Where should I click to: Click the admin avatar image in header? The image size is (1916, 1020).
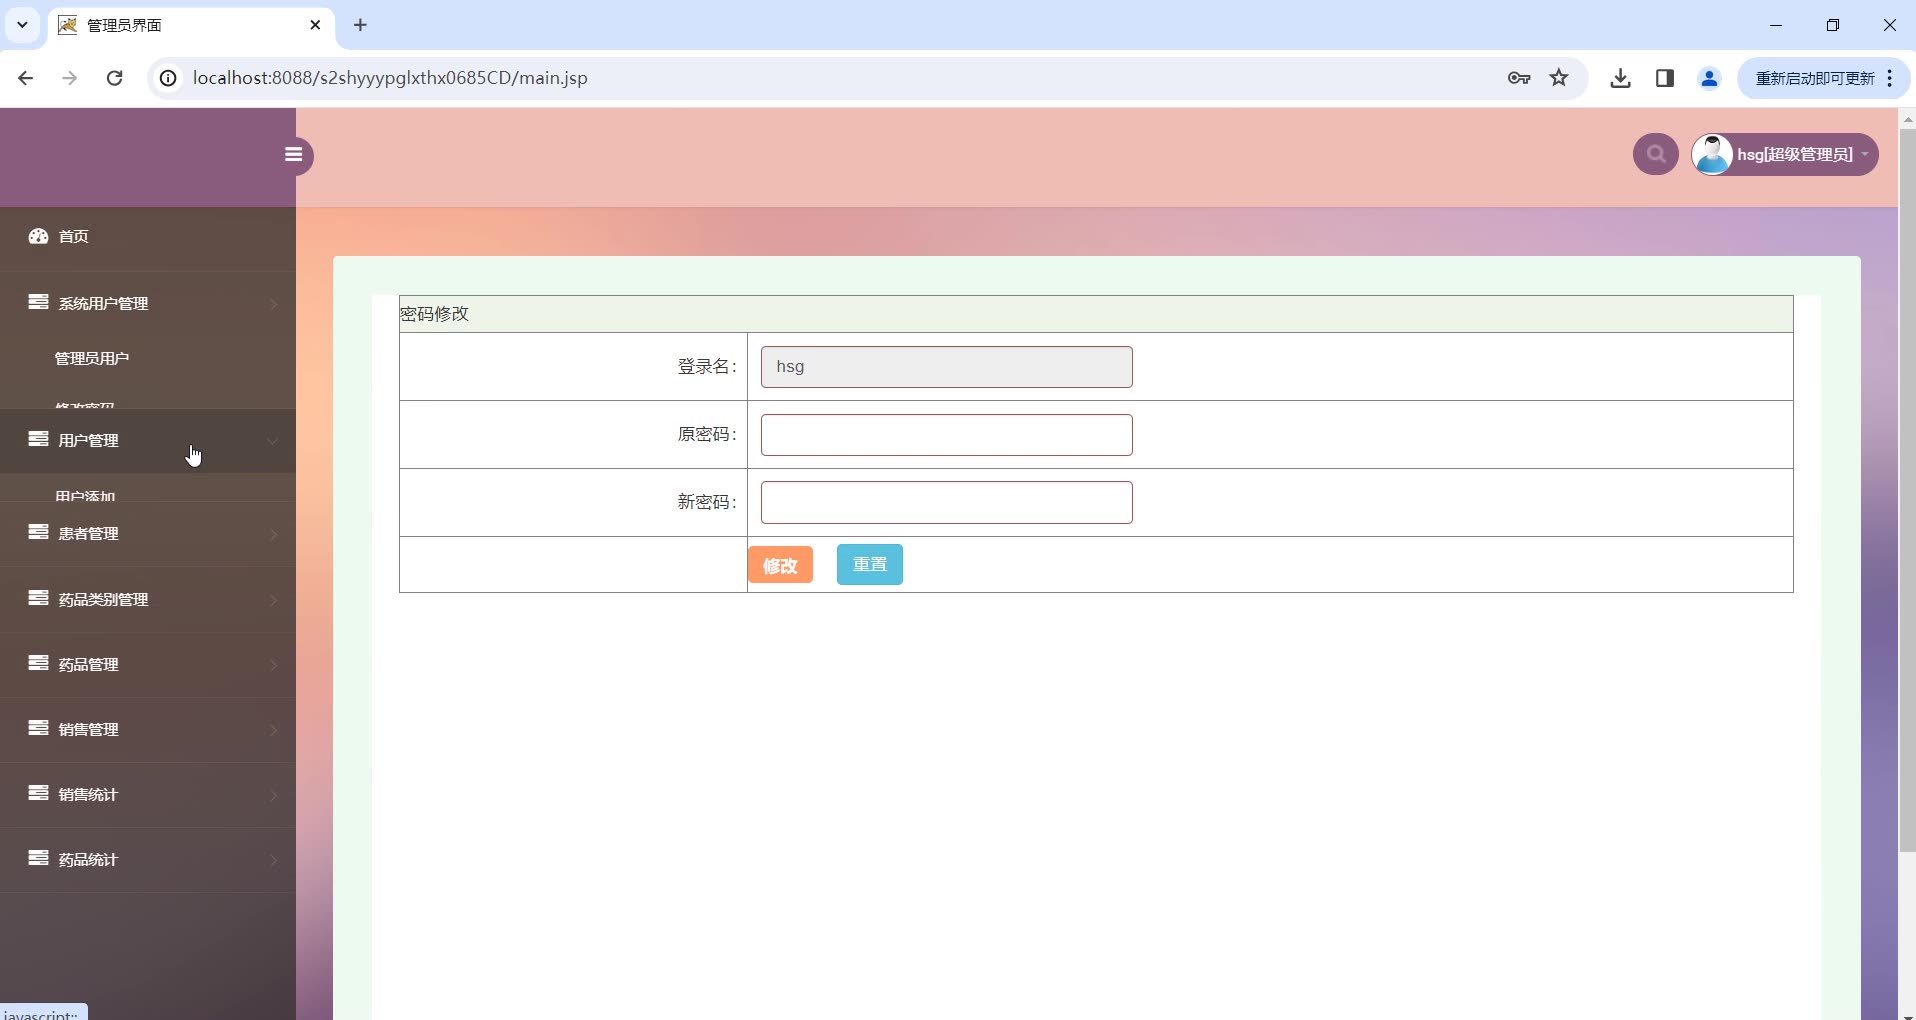(1713, 154)
